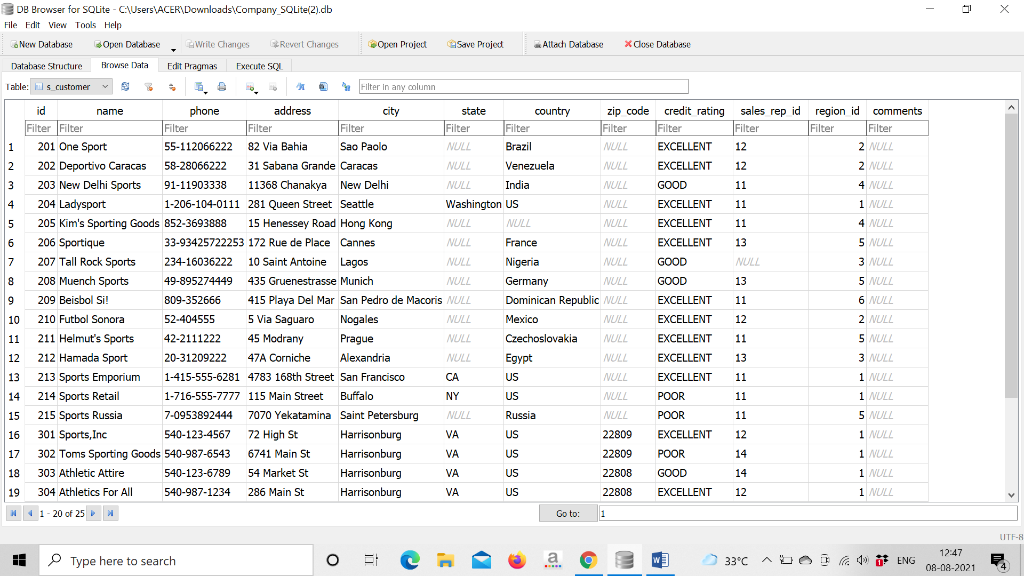The width and height of the screenshot is (1024, 576).
Task: Expand the Open Database dropdown arrow
Action: pyautogui.click(x=173, y=47)
